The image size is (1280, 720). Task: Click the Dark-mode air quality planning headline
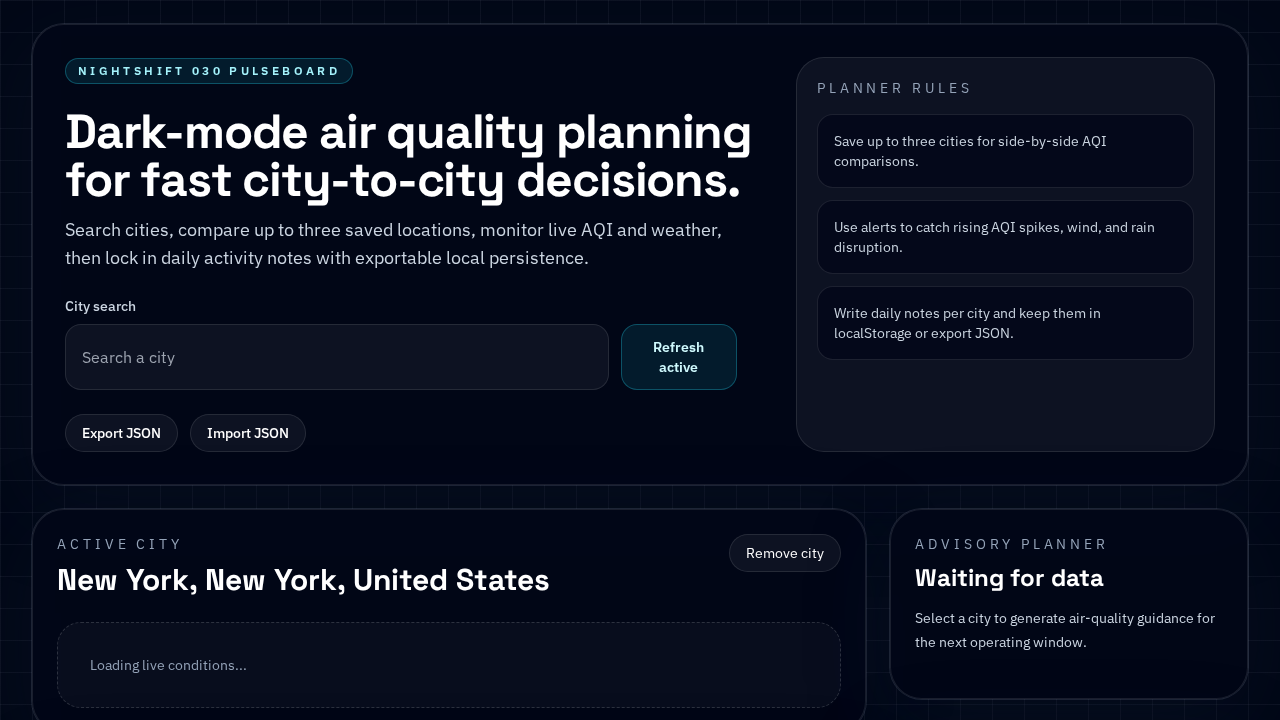coord(408,155)
